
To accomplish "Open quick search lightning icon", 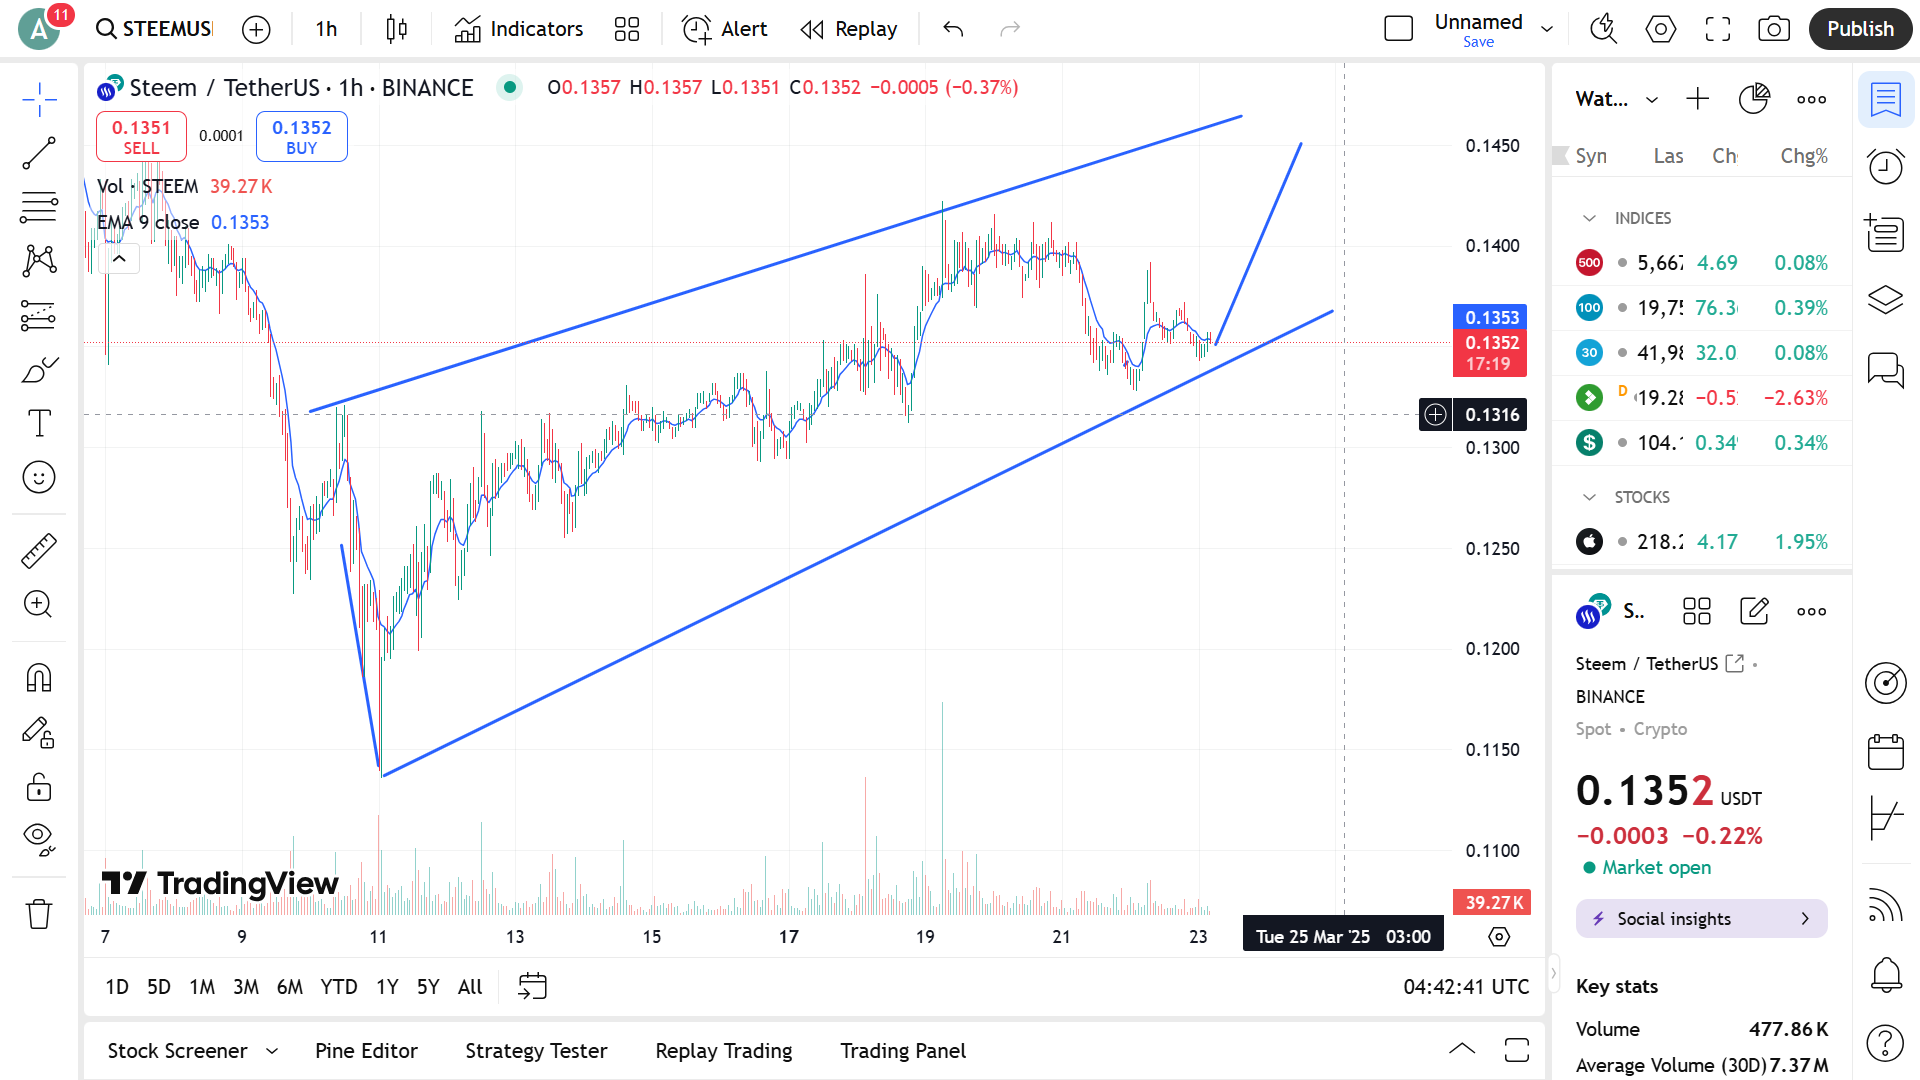I will (1603, 29).
